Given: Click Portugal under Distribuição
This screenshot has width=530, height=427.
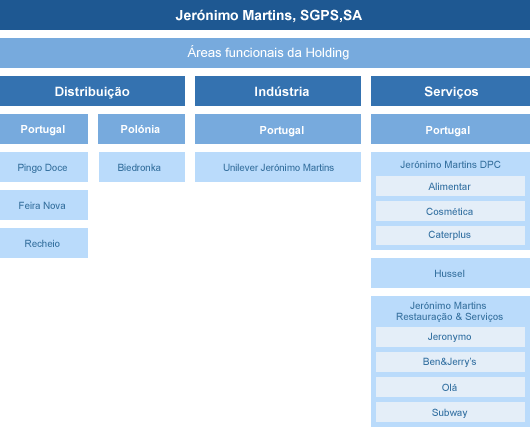Looking at the screenshot, I should point(44,129).
